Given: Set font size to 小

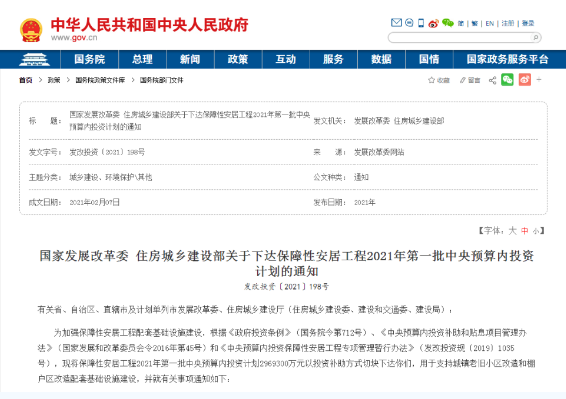Looking at the screenshot, I should point(536,231).
